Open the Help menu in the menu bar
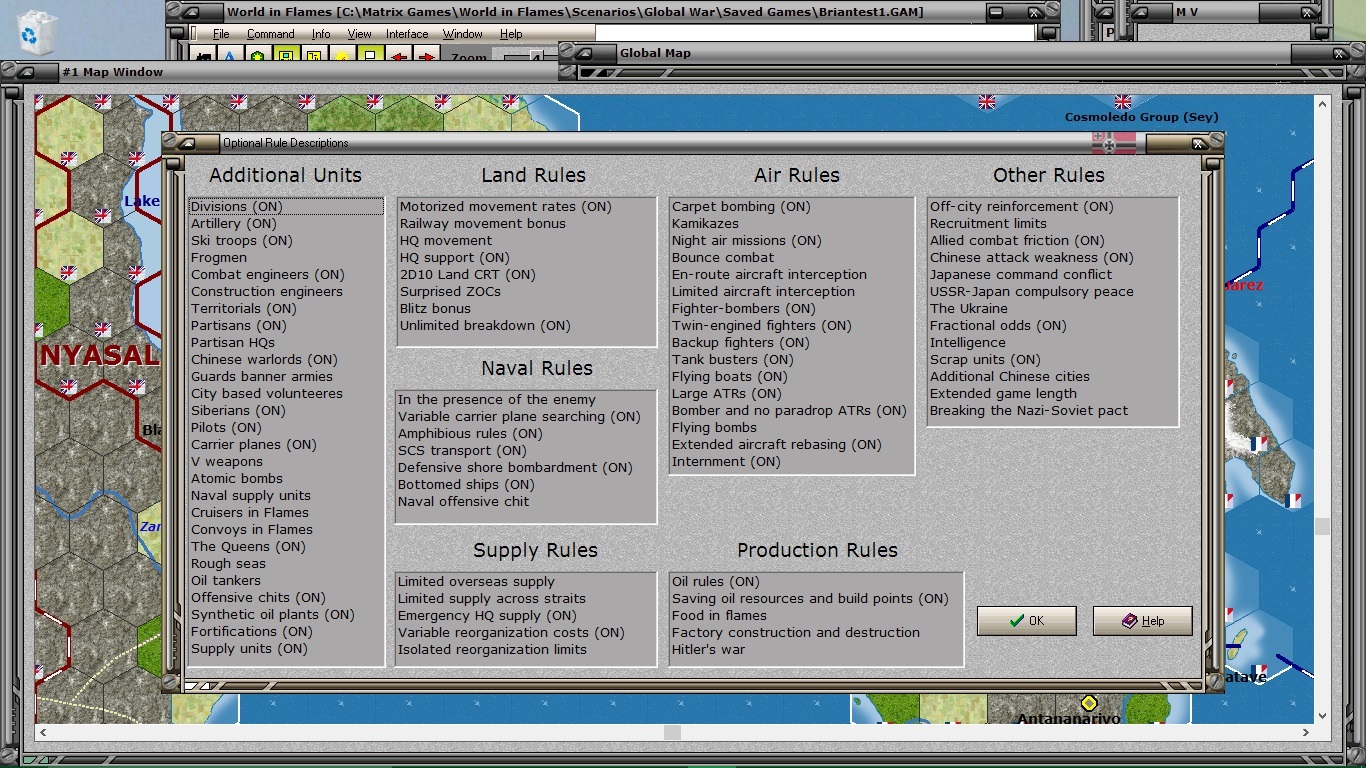 [x=511, y=34]
